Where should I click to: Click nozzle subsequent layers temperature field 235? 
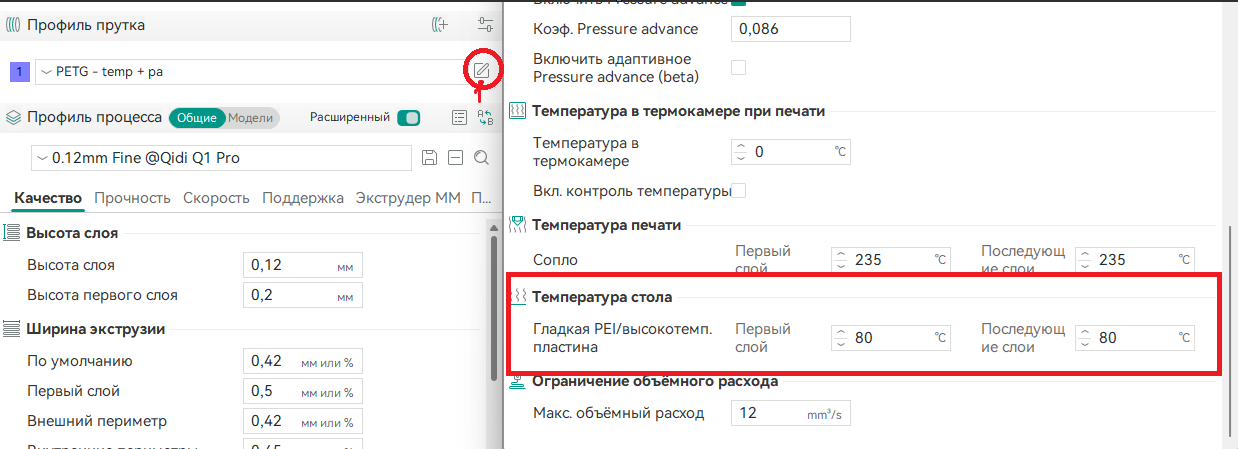point(1135,260)
